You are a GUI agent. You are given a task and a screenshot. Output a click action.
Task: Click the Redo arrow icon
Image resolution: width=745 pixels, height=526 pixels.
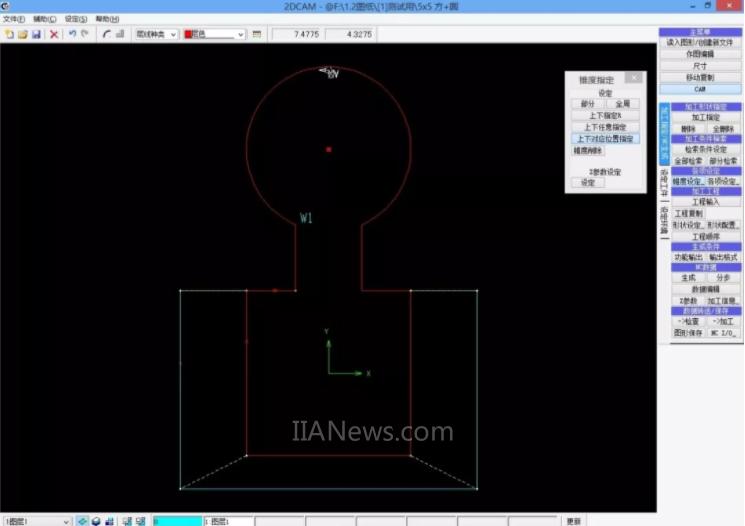[x=85, y=34]
